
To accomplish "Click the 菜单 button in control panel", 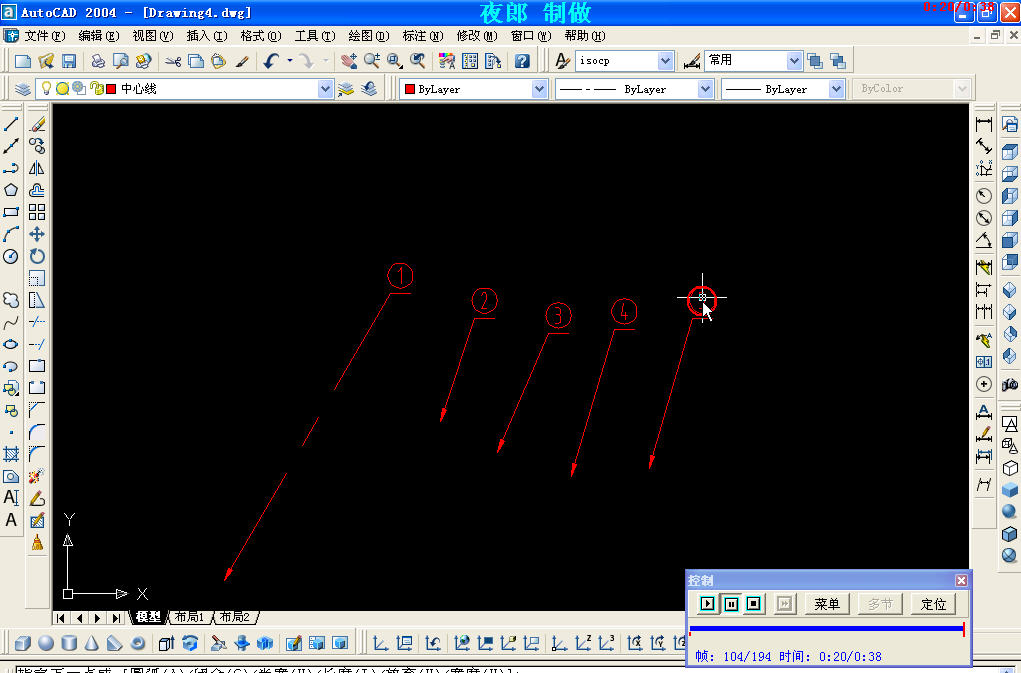I will click(x=827, y=604).
